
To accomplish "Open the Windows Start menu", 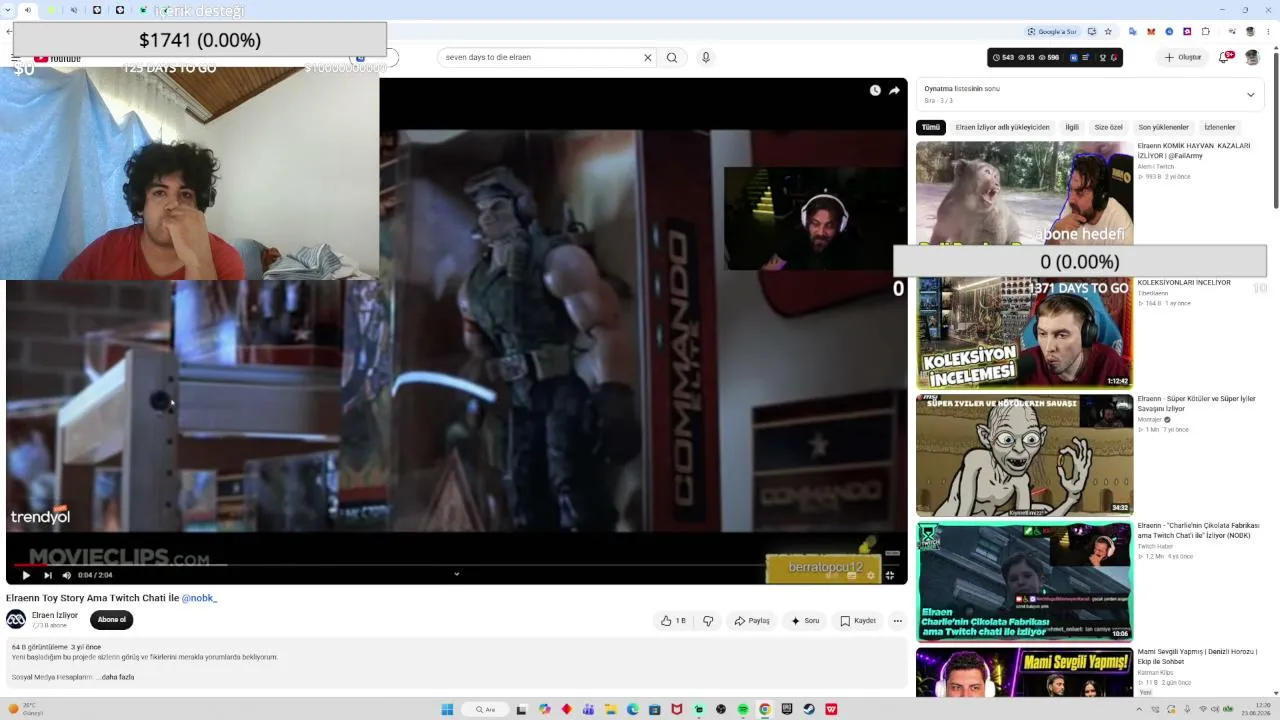I will click(447, 710).
